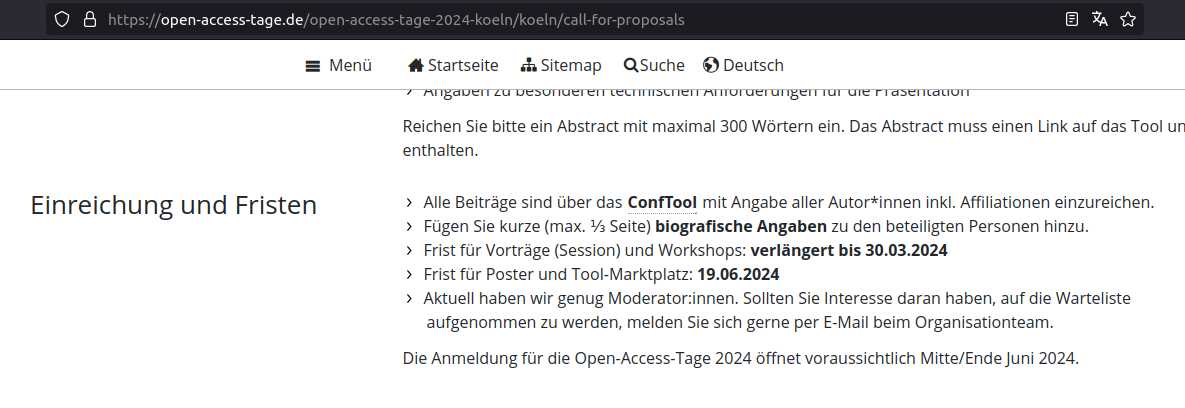Click the translate page icon

1100,20
